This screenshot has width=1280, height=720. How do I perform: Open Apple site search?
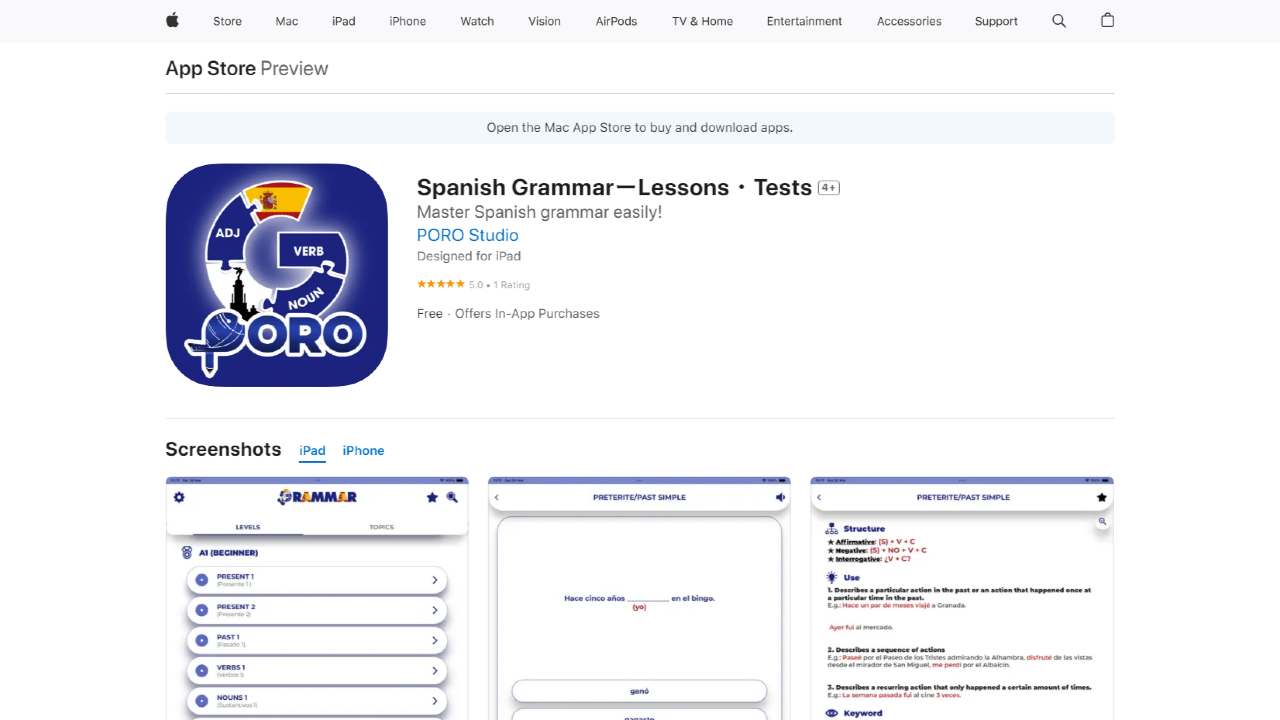[x=1058, y=21]
